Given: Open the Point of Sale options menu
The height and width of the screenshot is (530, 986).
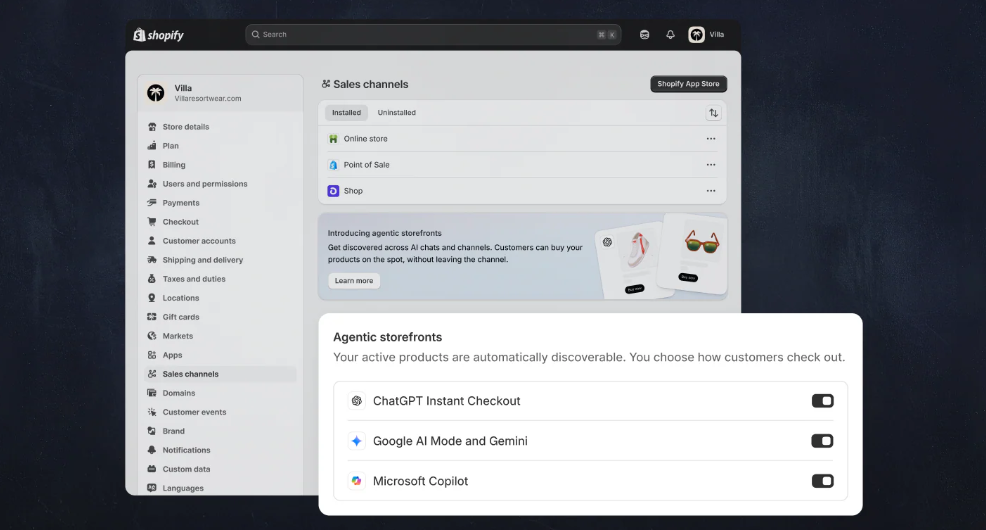Looking at the screenshot, I should (711, 165).
